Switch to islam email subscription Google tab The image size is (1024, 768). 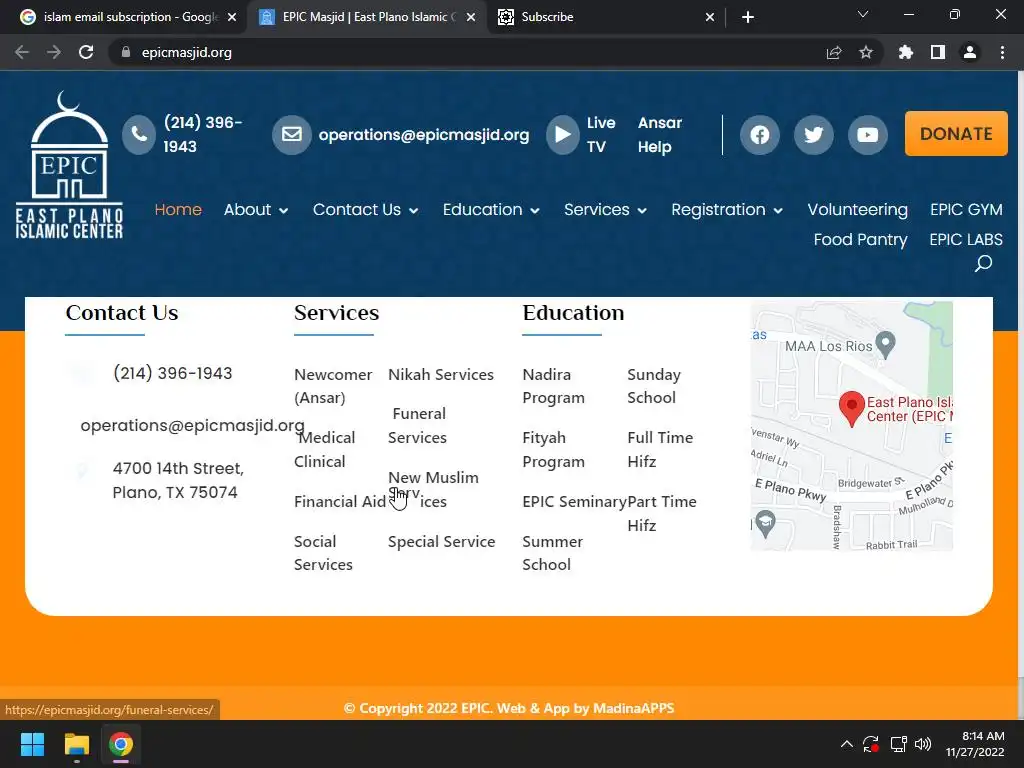coord(128,17)
